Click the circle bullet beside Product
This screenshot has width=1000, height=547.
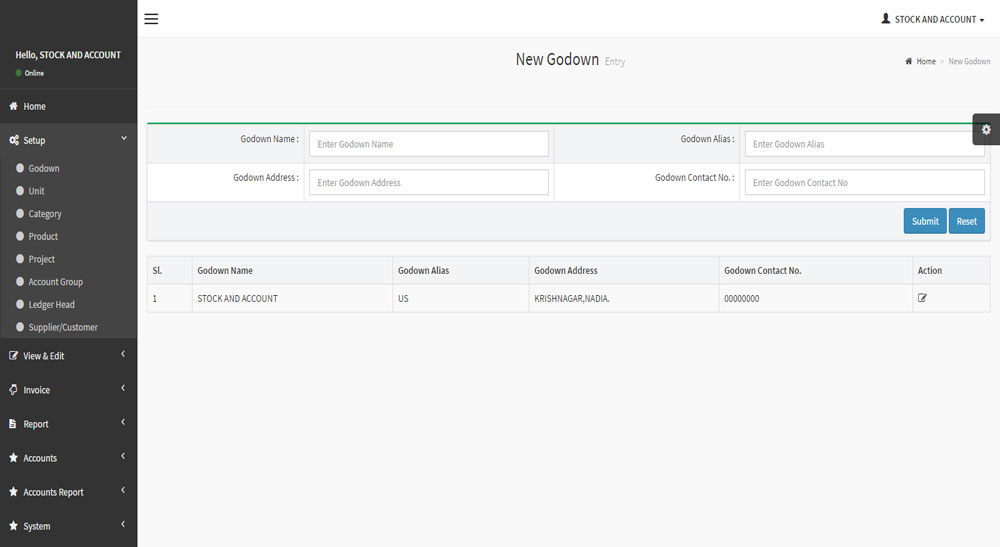pos(20,236)
